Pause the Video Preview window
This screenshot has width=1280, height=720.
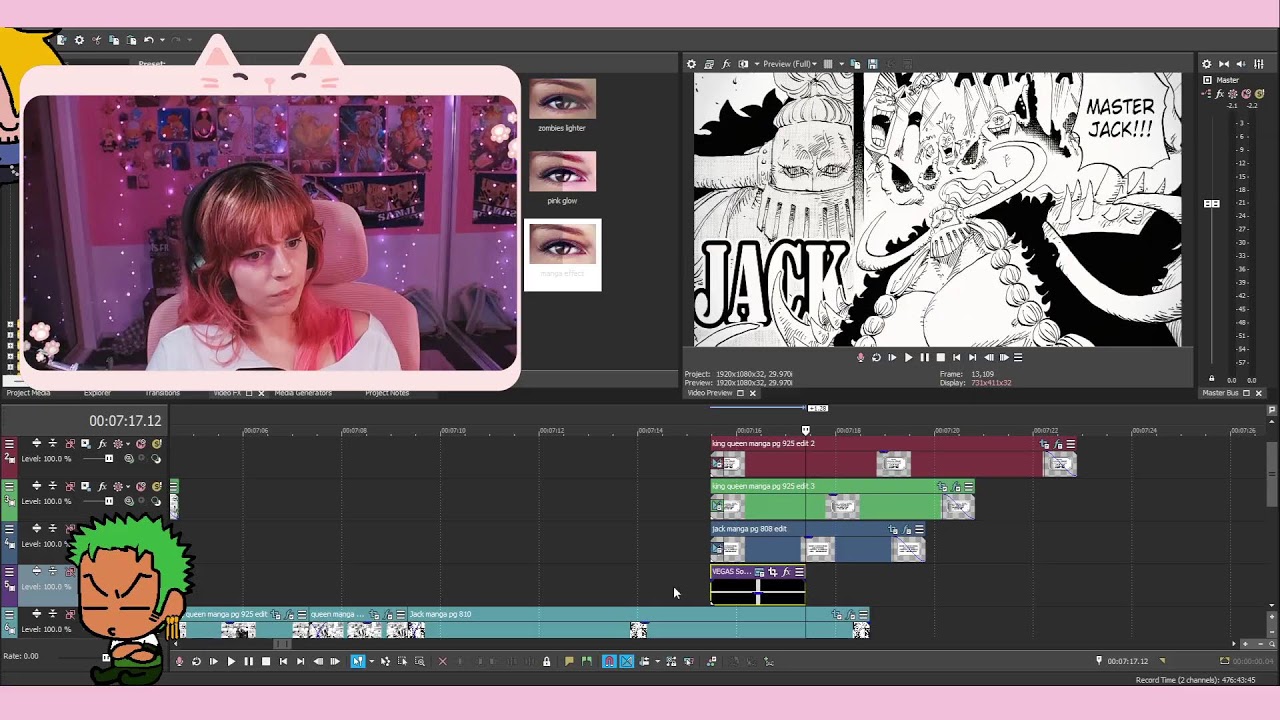(x=924, y=357)
